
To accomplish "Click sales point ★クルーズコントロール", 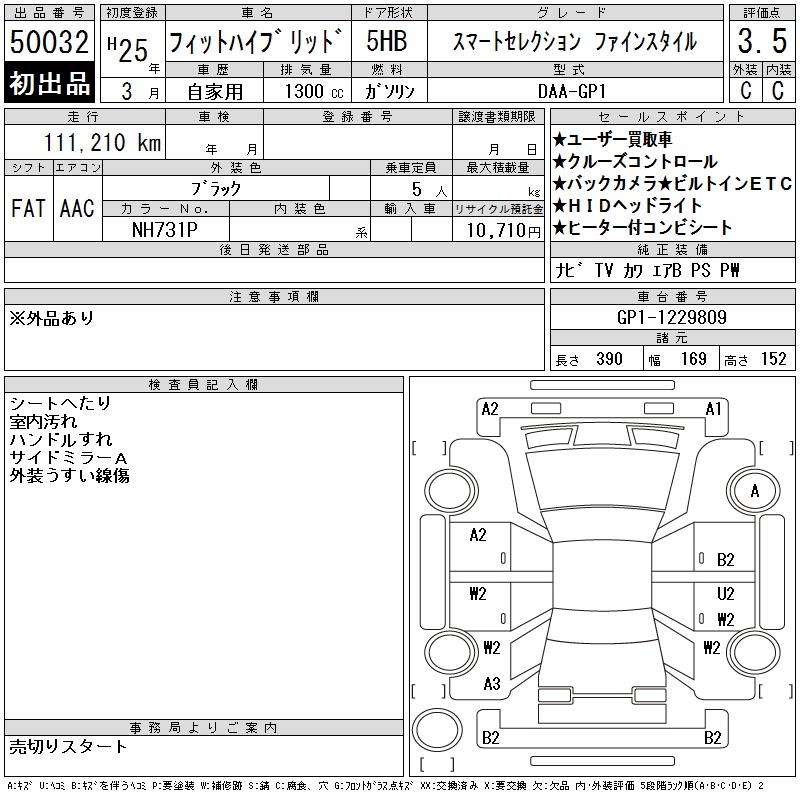I will 635,161.
